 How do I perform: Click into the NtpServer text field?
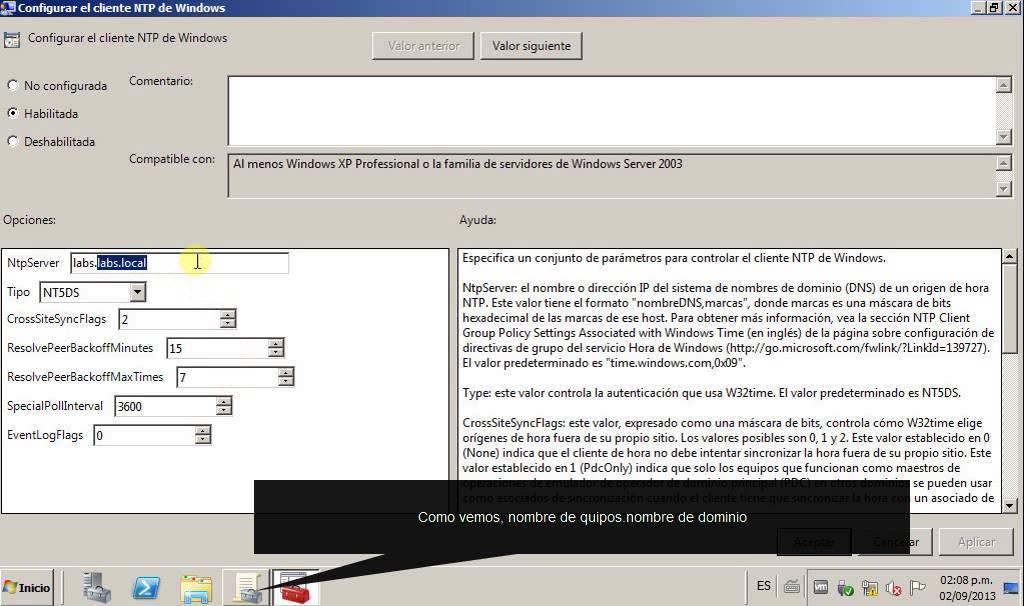point(179,263)
